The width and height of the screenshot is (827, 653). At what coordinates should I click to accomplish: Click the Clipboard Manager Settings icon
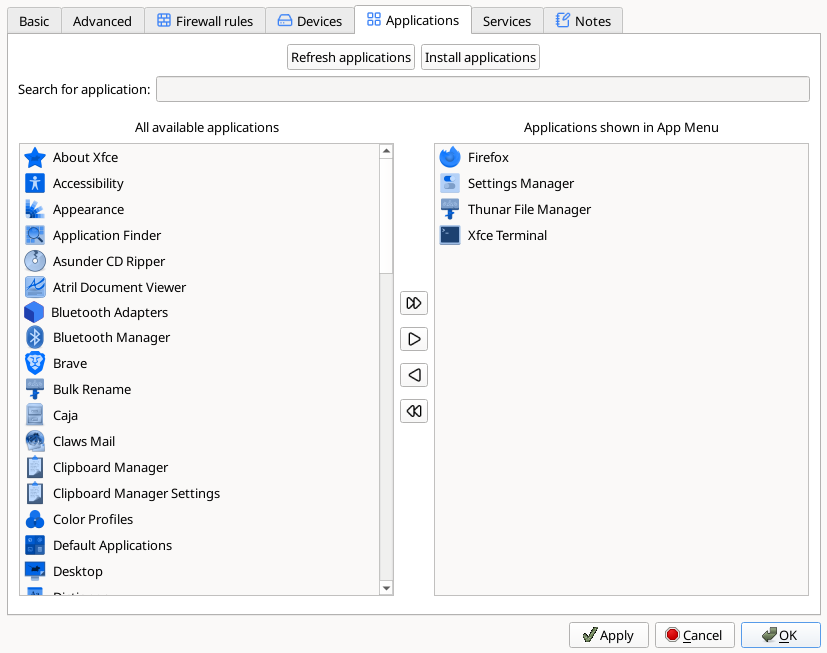pos(35,493)
